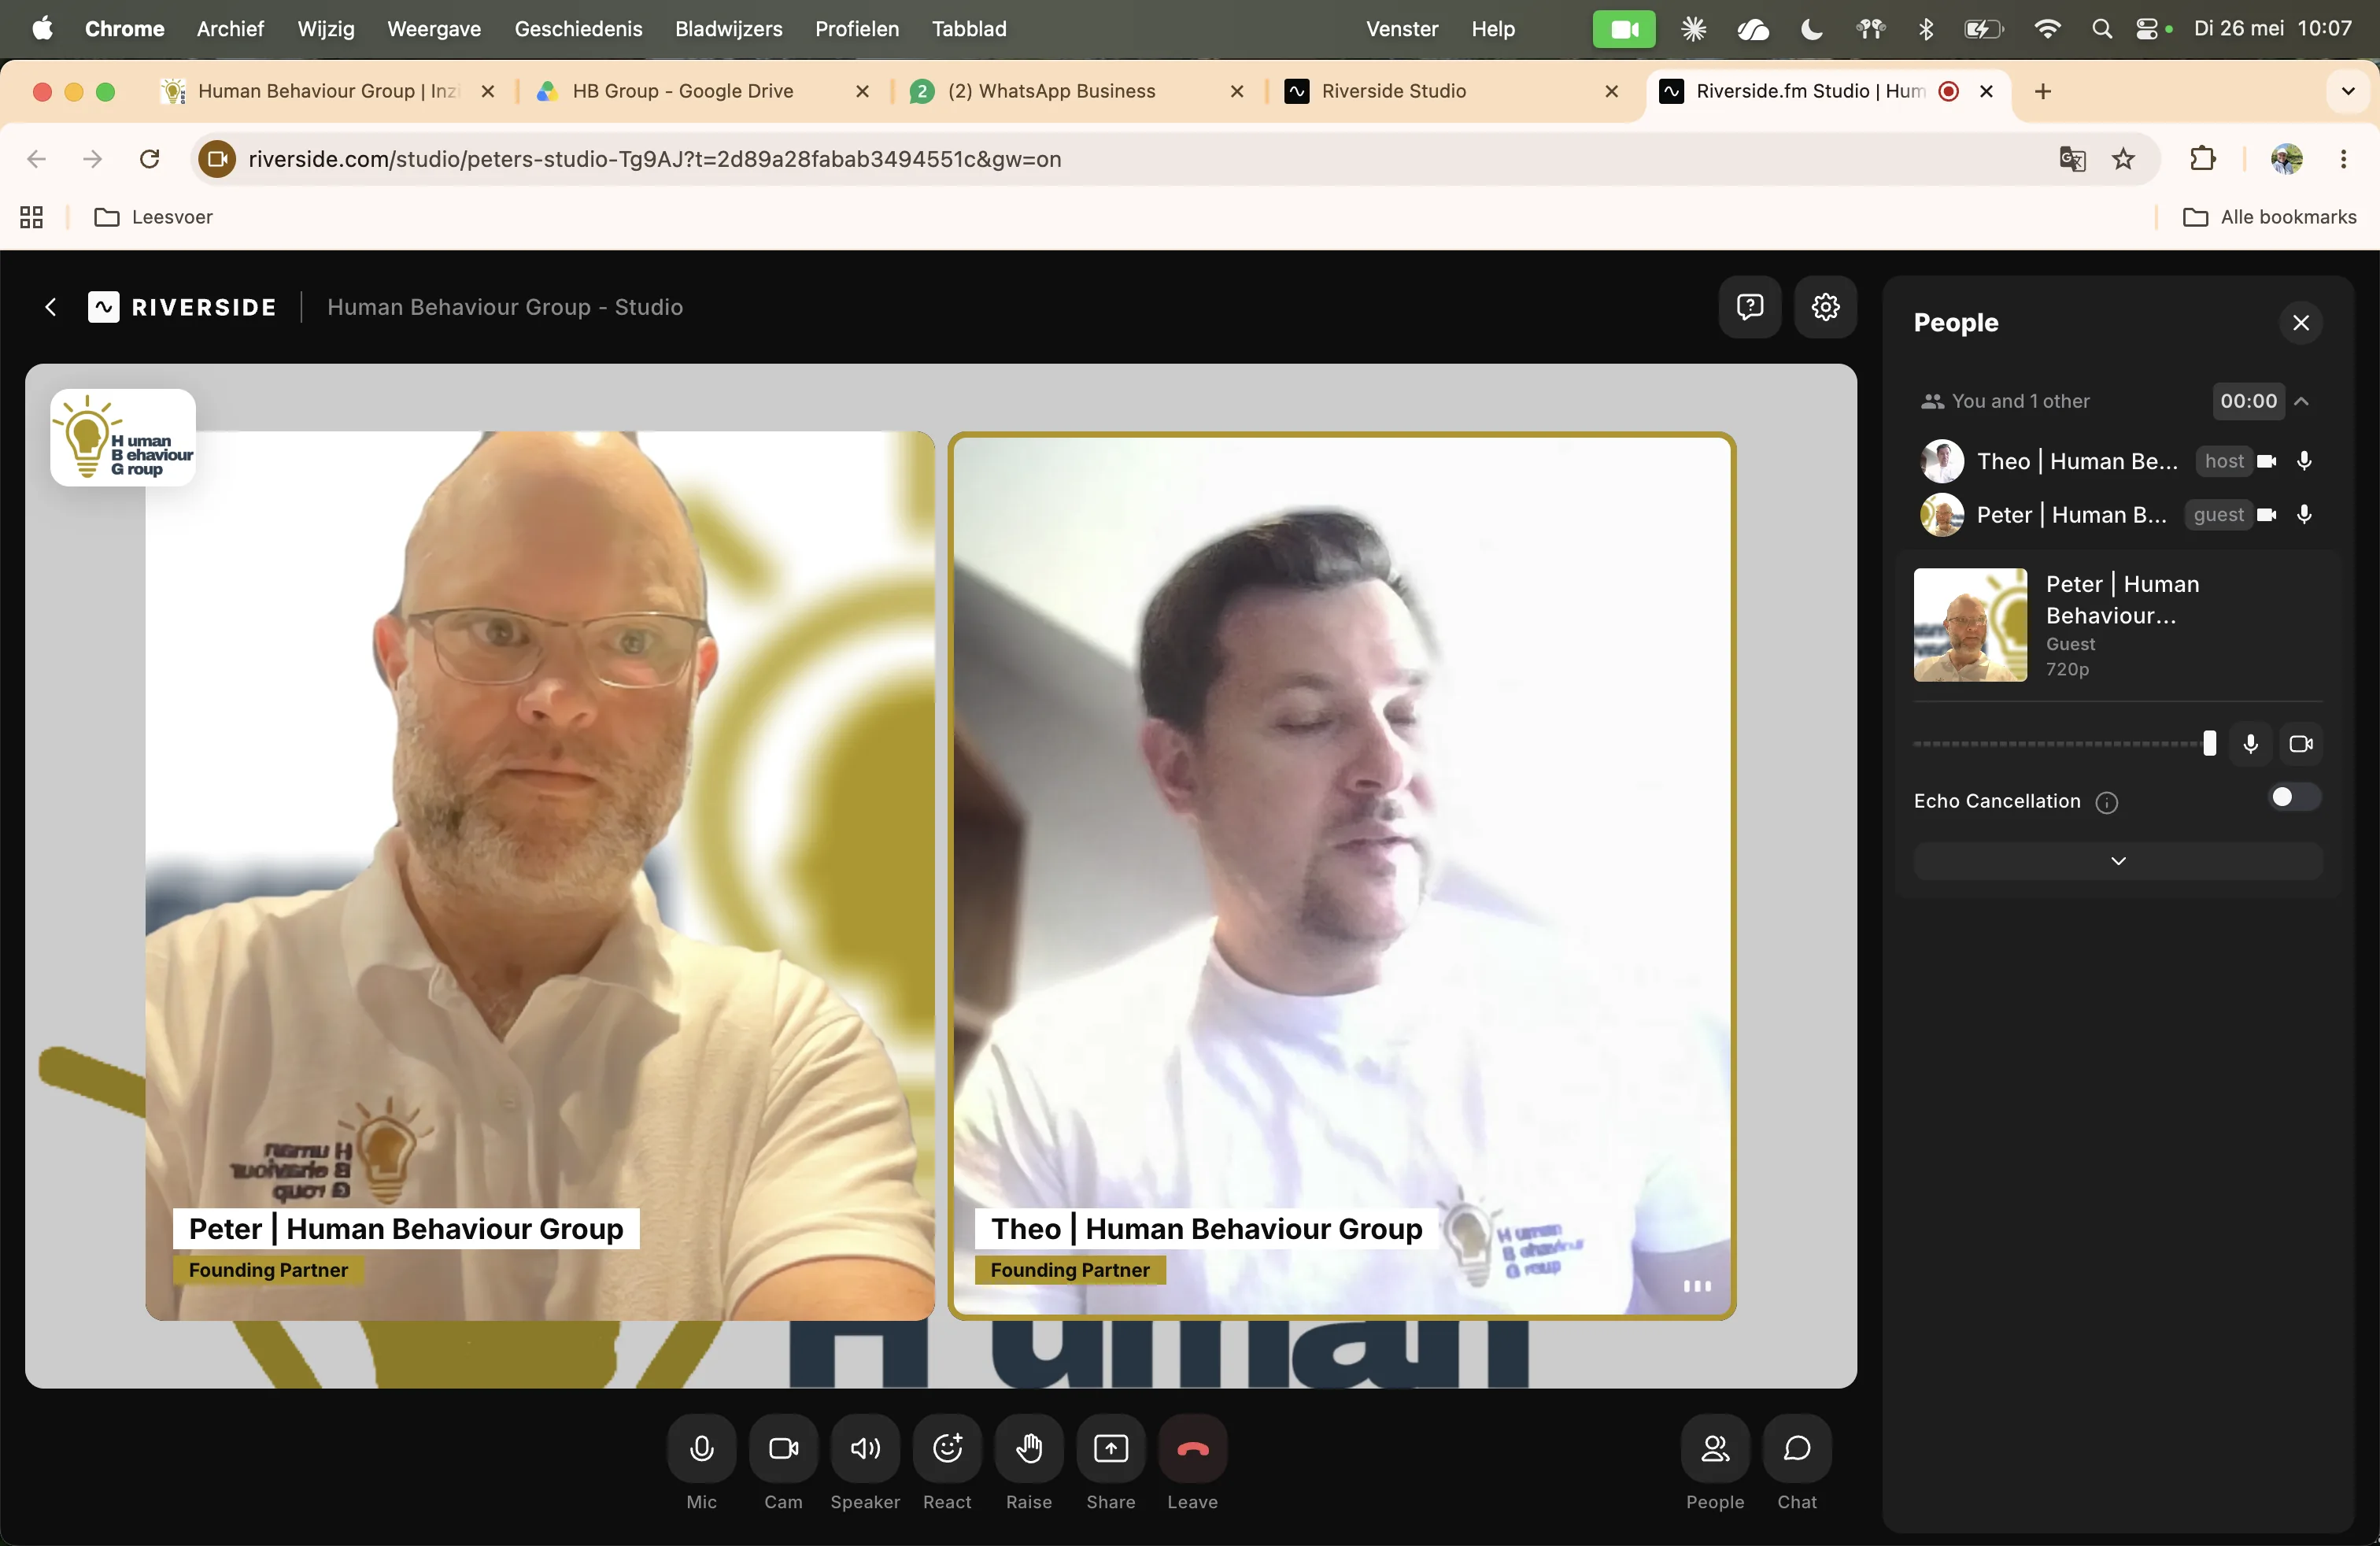Click the Riverside logo

click(x=182, y=307)
